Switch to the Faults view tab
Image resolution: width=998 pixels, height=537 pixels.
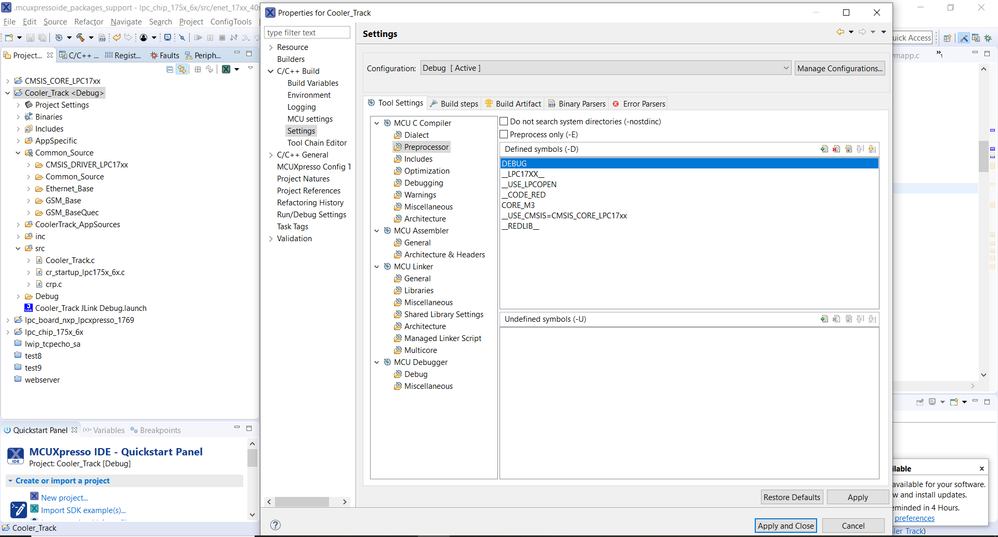tap(164, 55)
